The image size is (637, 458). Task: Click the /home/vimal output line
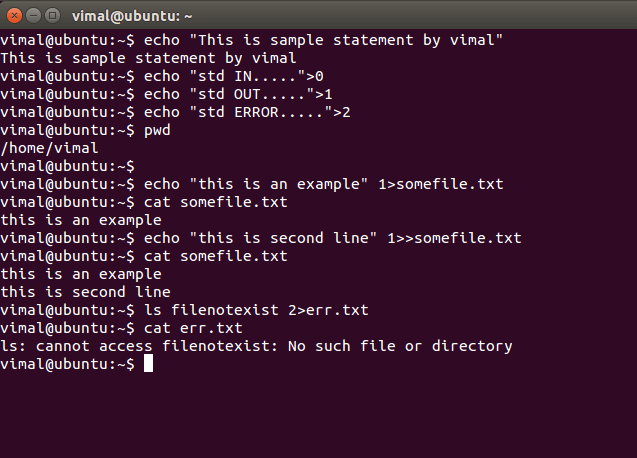pos(49,148)
